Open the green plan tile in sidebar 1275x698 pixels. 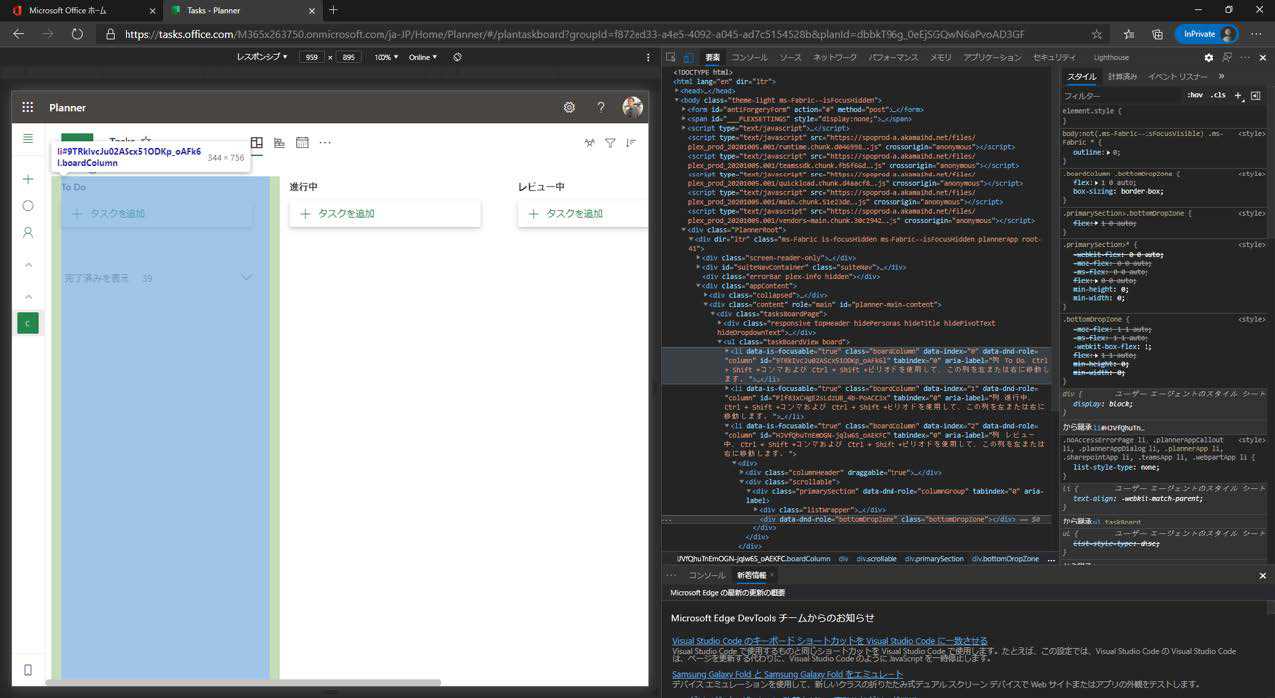pyautogui.click(x=28, y=324)
